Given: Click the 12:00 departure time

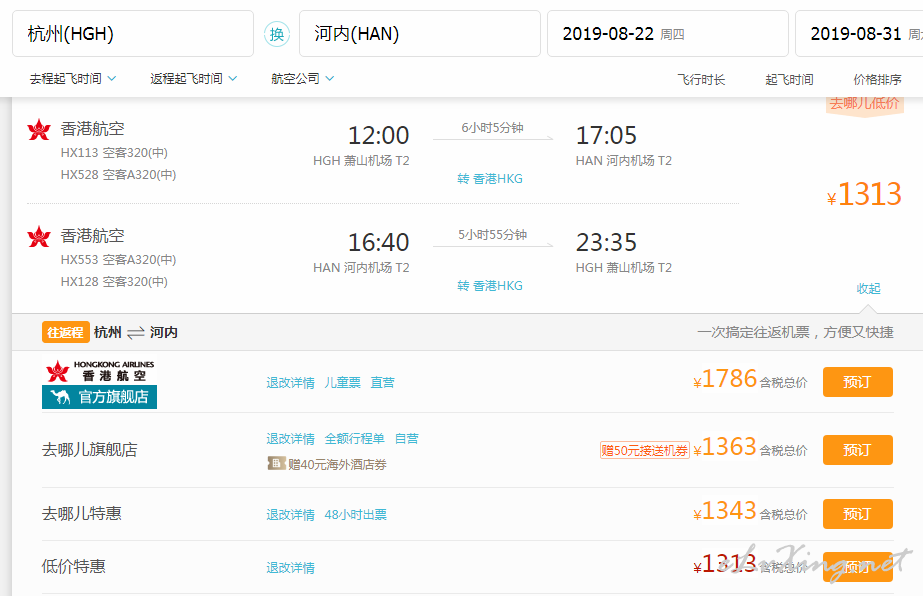Looking at the screenshot, I should [379, 136].
